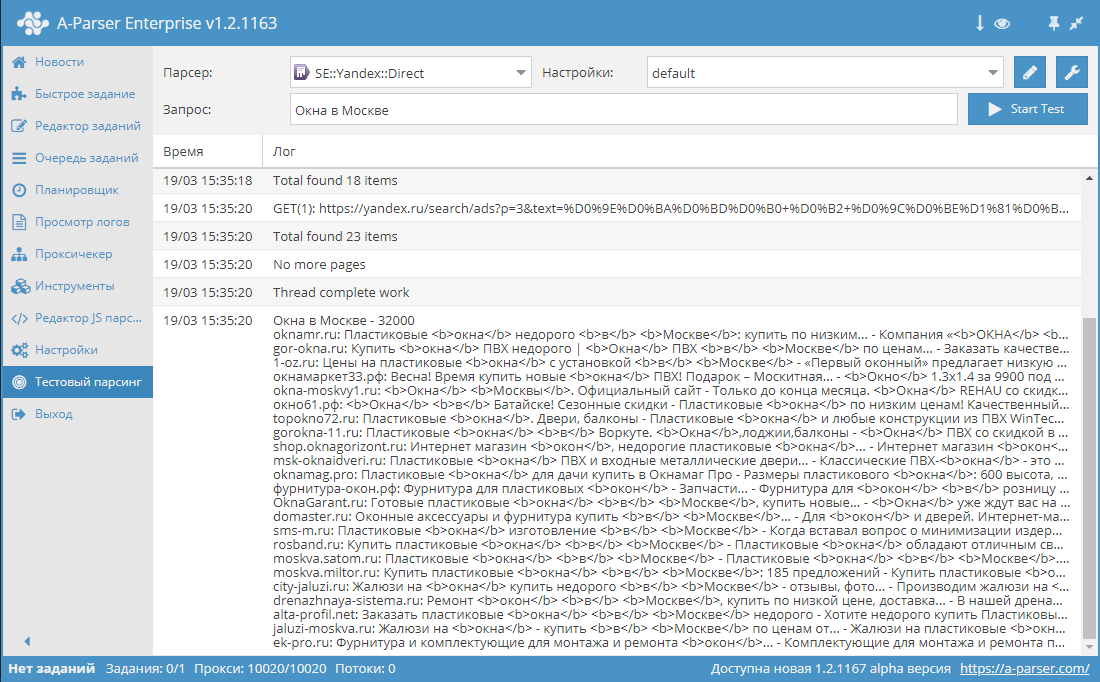Click the compress window arrows icon
The width and height of the screenshot is (1100, 682).
coord(1077,22)
